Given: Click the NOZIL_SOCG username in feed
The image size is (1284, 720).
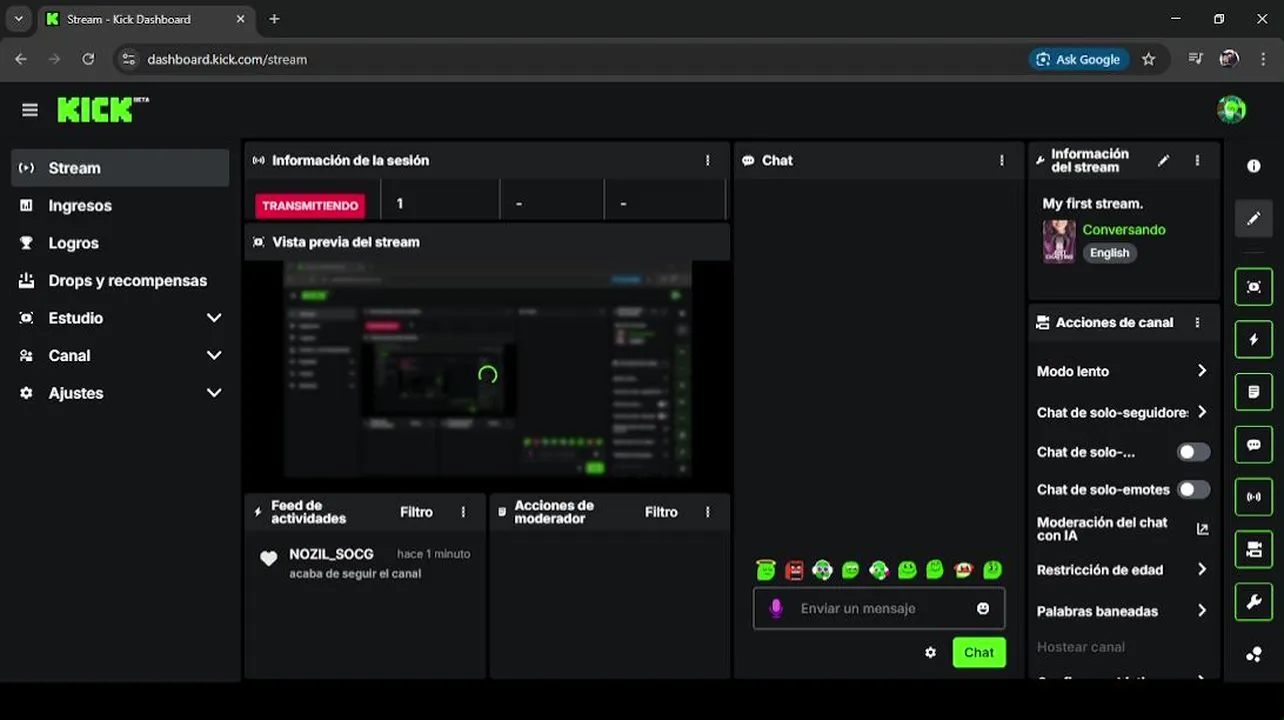Looking at the screenshot, I should pos(331,554).
